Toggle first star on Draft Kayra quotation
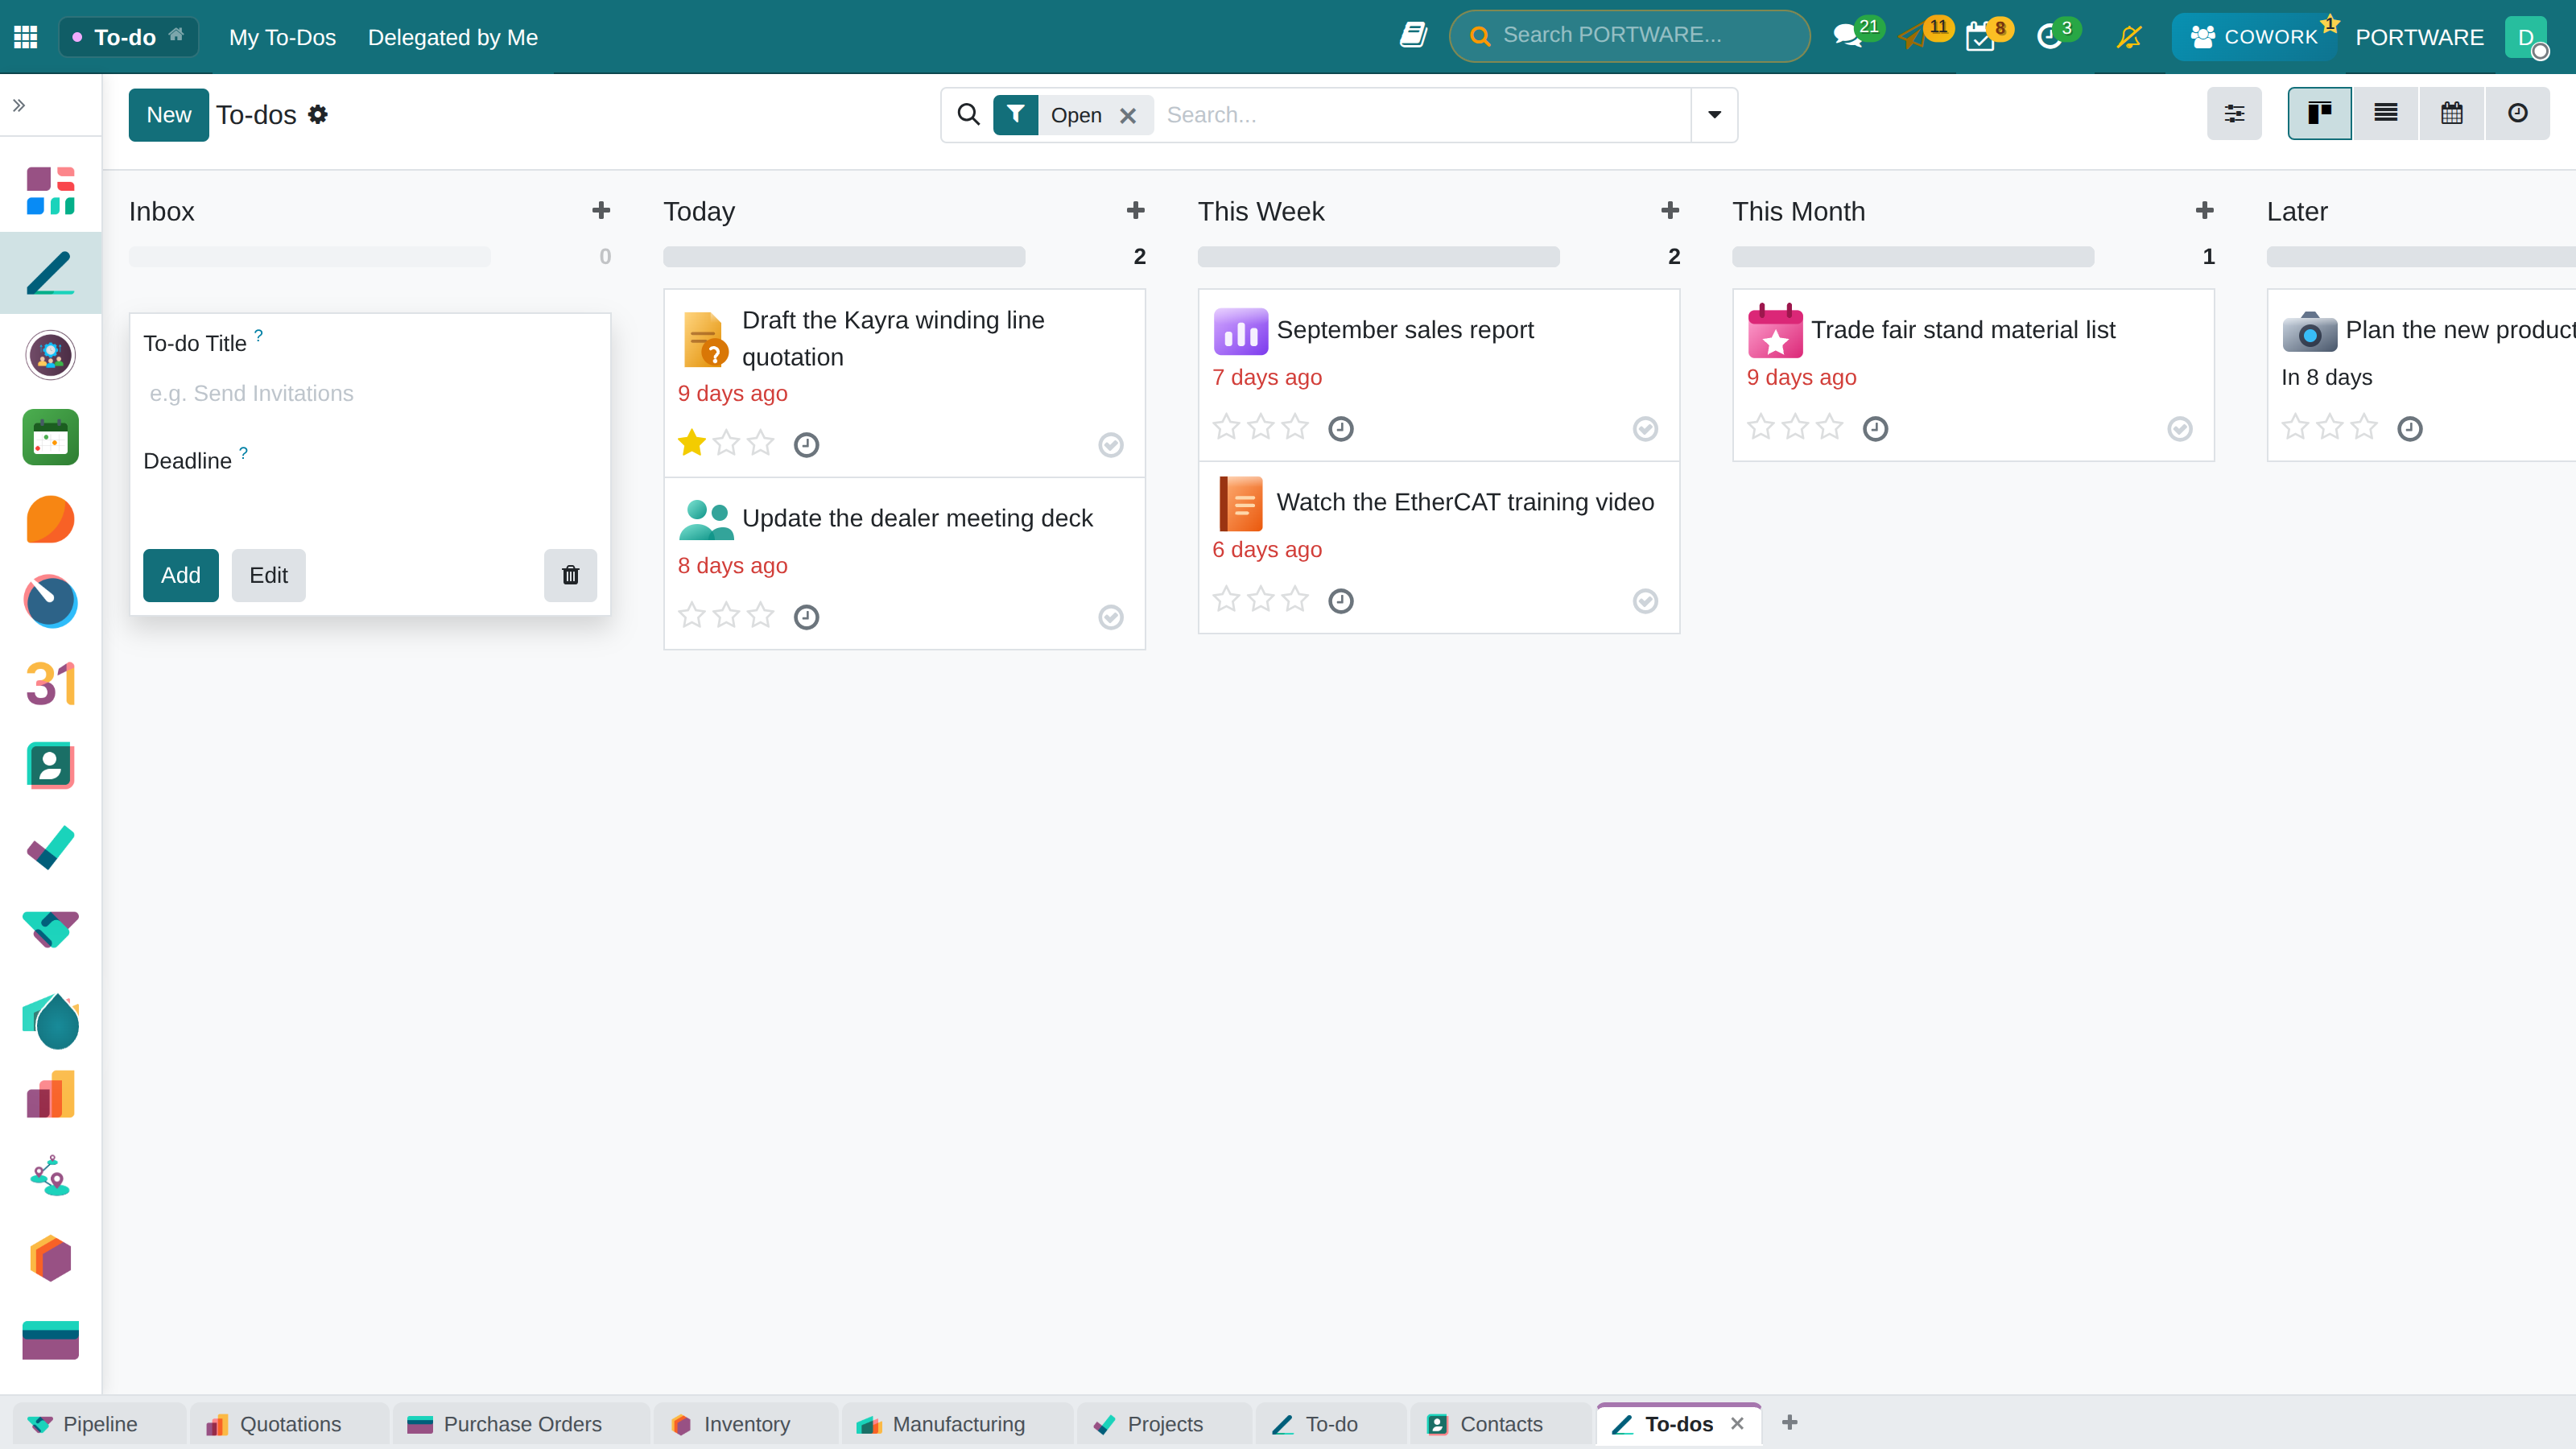The height and width of the screenshot is (1449, 2576). pyautogui.click(x=691, y=442)
